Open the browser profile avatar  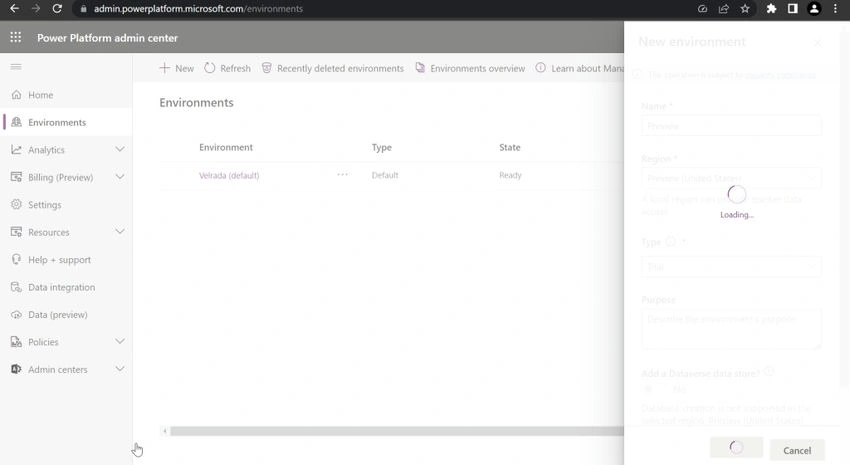pyautogui.click(x=814, y=9)
